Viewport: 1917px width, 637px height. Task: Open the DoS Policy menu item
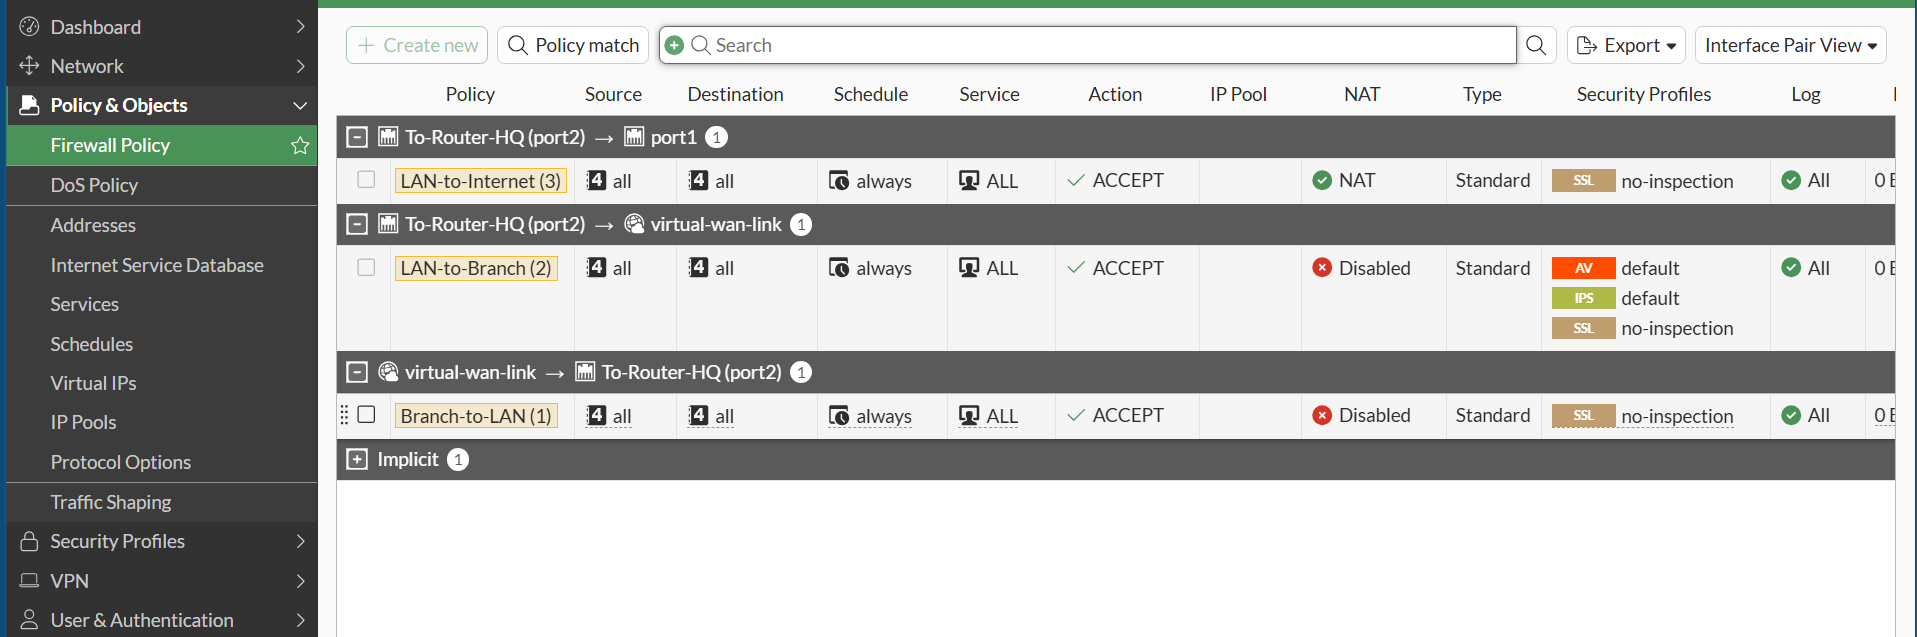pos(94,185)
